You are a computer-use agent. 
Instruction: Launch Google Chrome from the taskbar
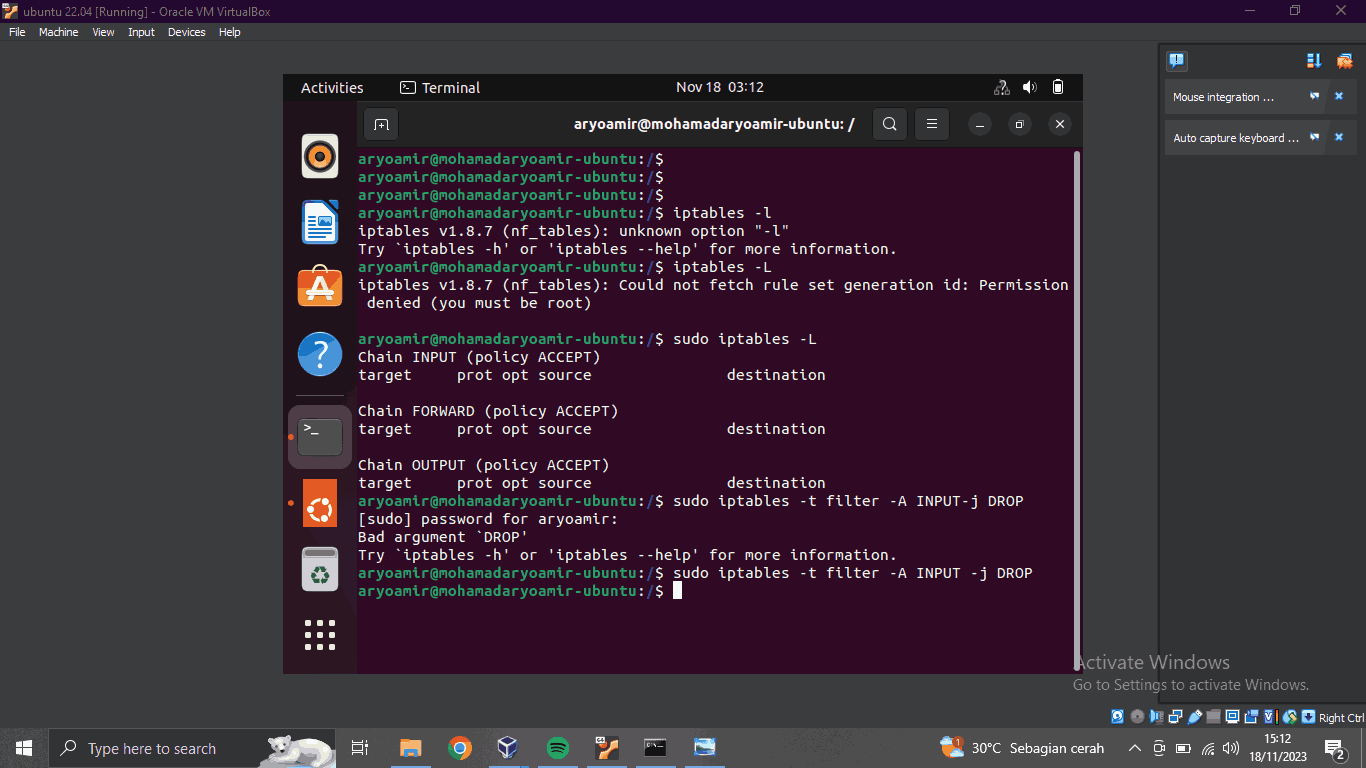pyautogui.click(x=460, y=748)
